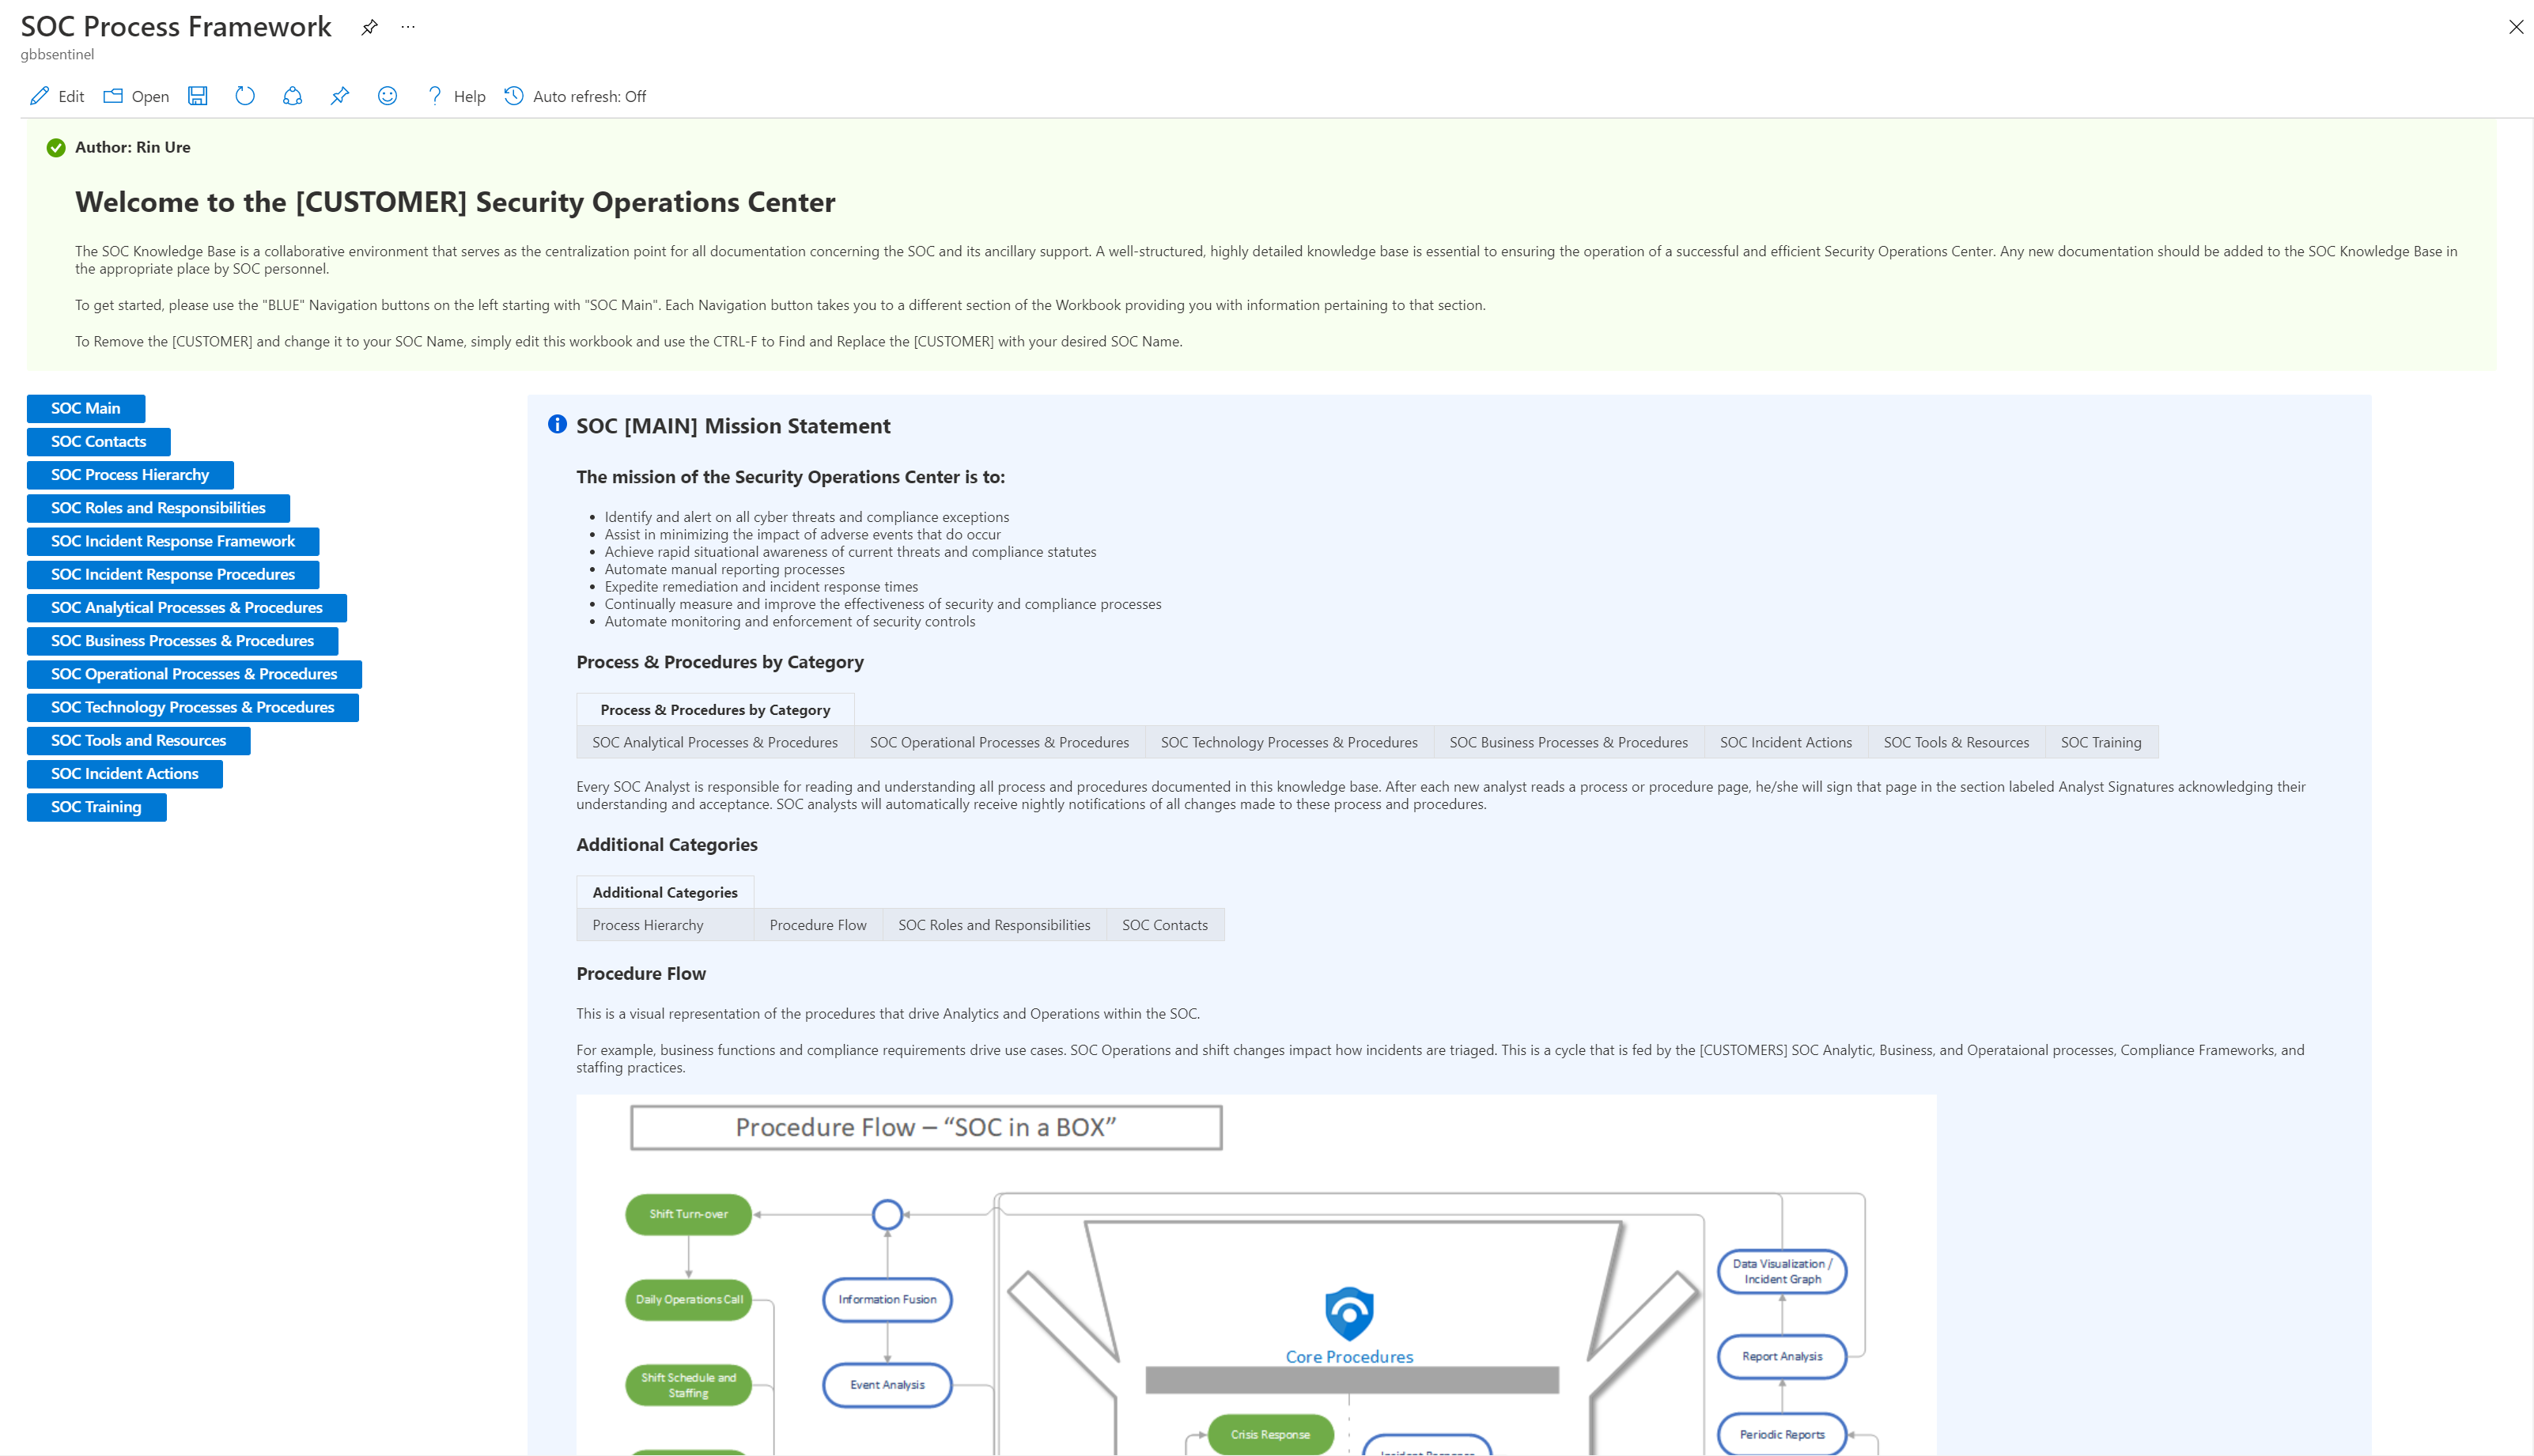Navigate with the SOC Main blue button

point(85,408)
